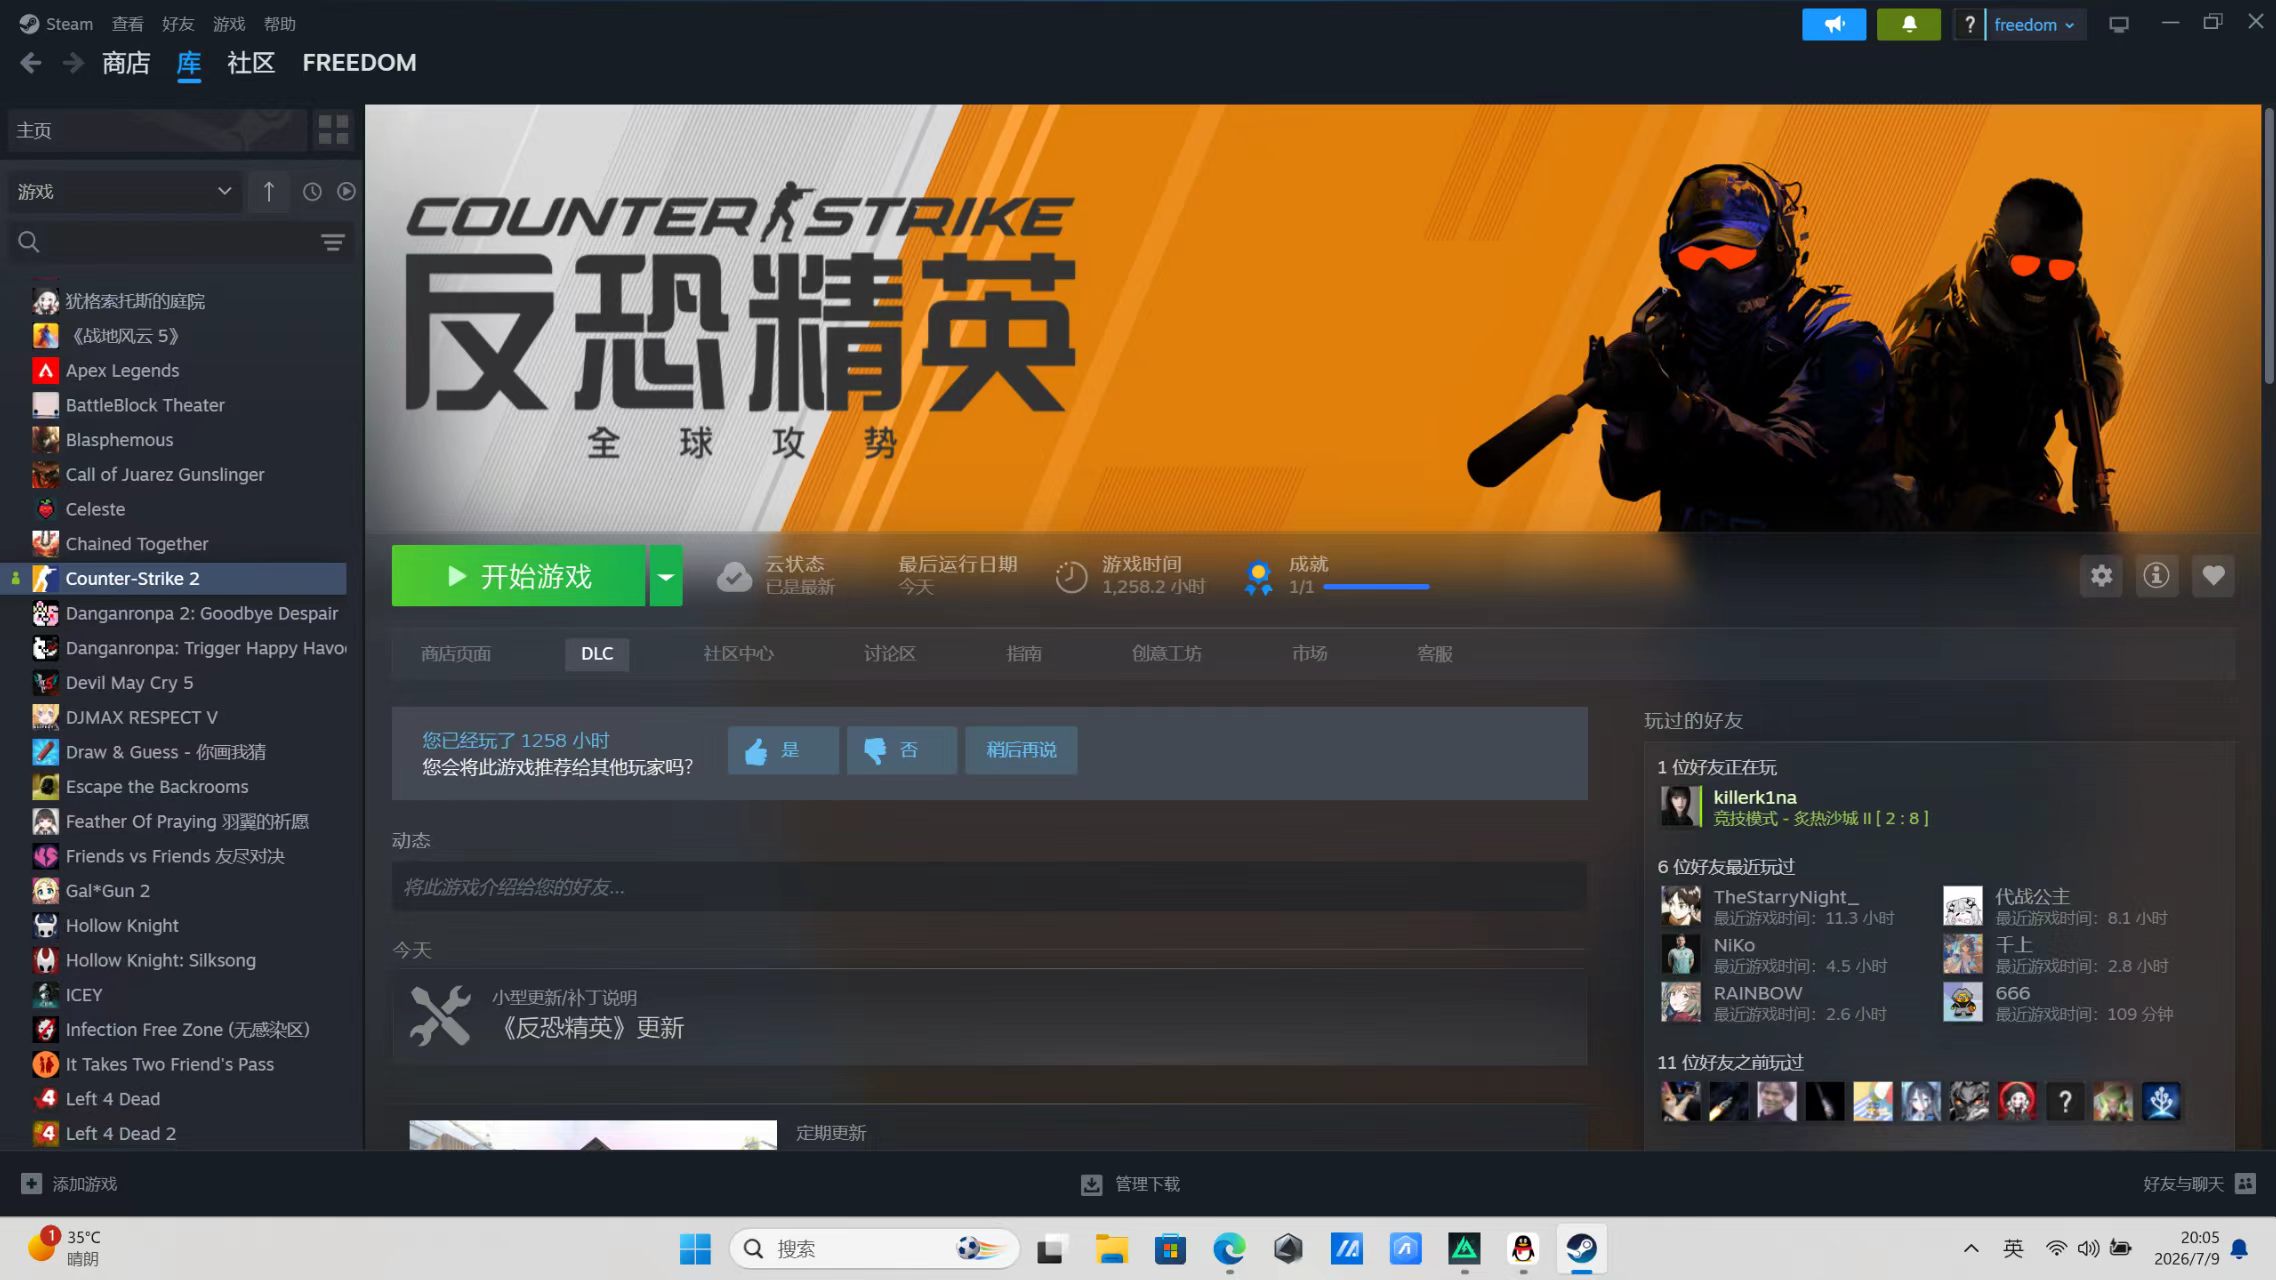This screenshot has height=1280, width=2276.
Task: Open the freedom account dropdown
Action: pyautogui.click(x=2035, y=24)
